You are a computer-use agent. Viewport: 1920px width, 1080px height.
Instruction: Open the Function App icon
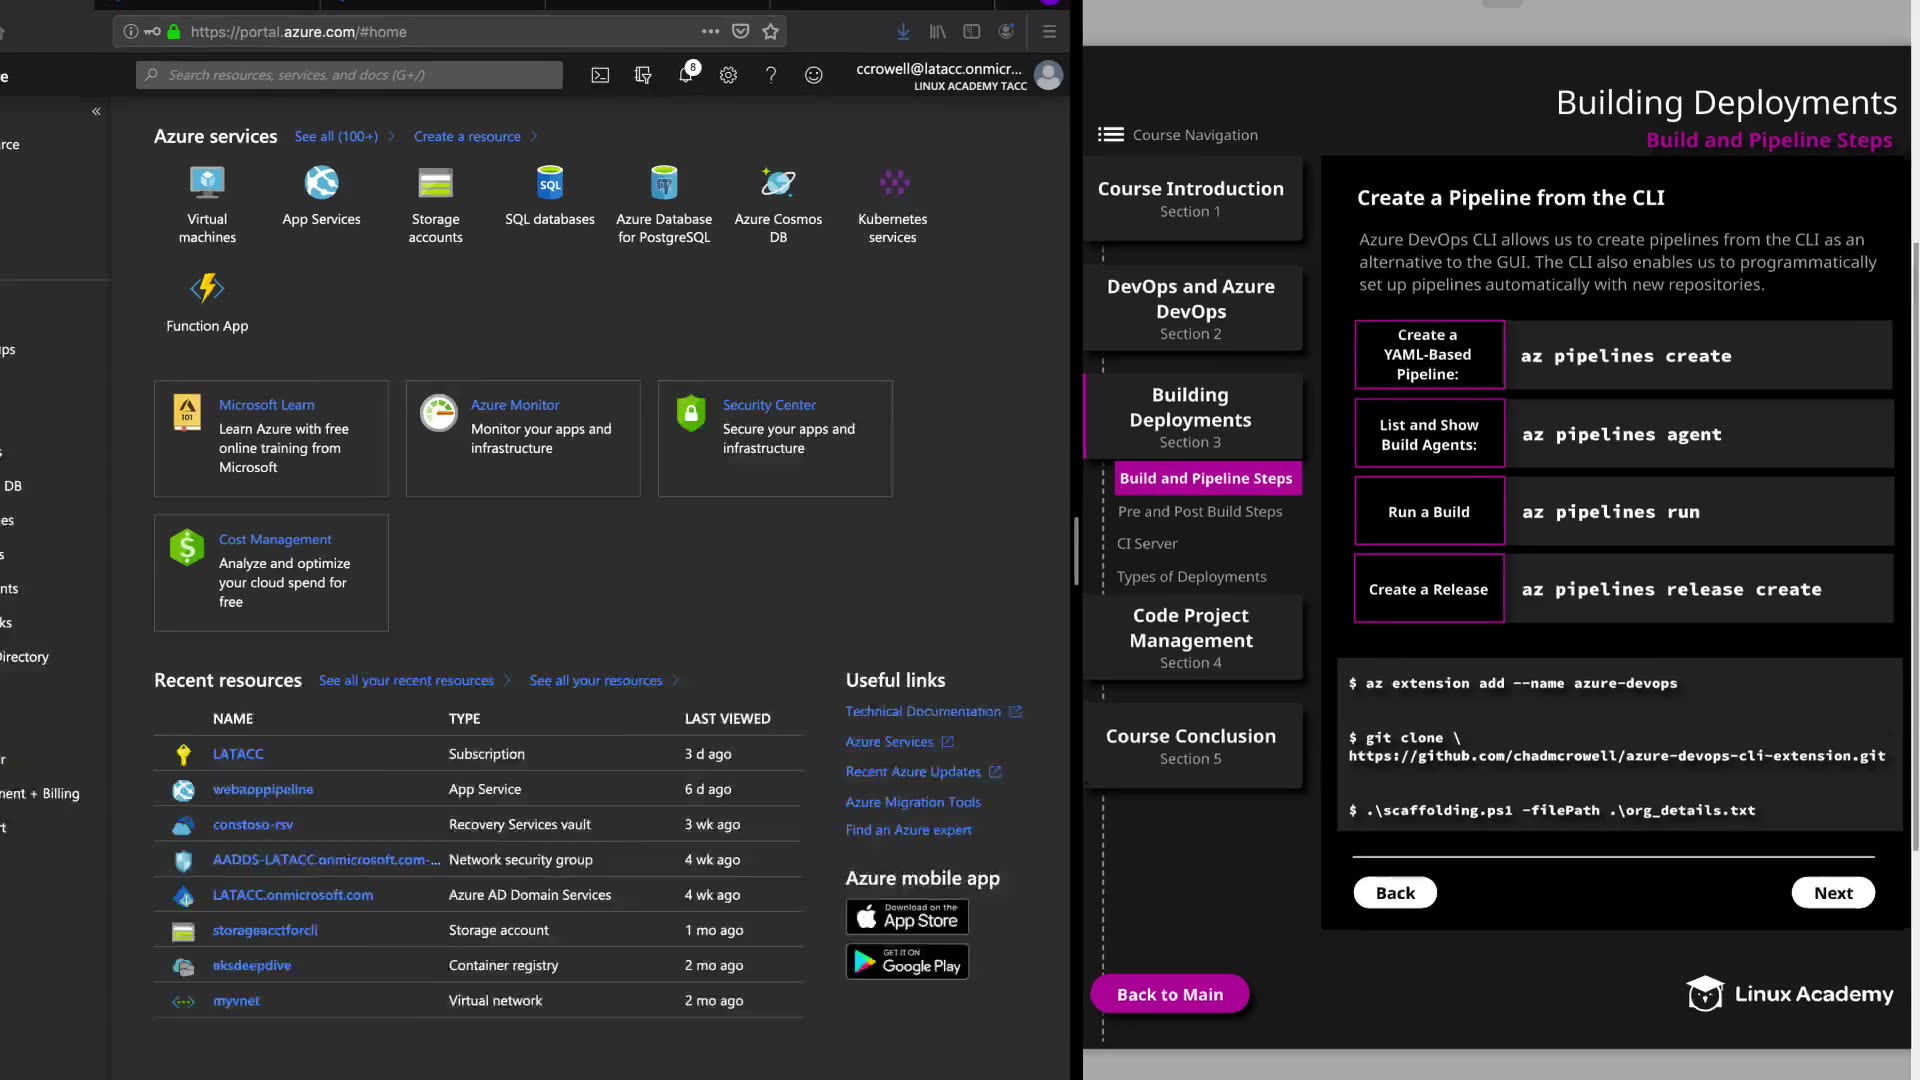(x=207, y=290)
